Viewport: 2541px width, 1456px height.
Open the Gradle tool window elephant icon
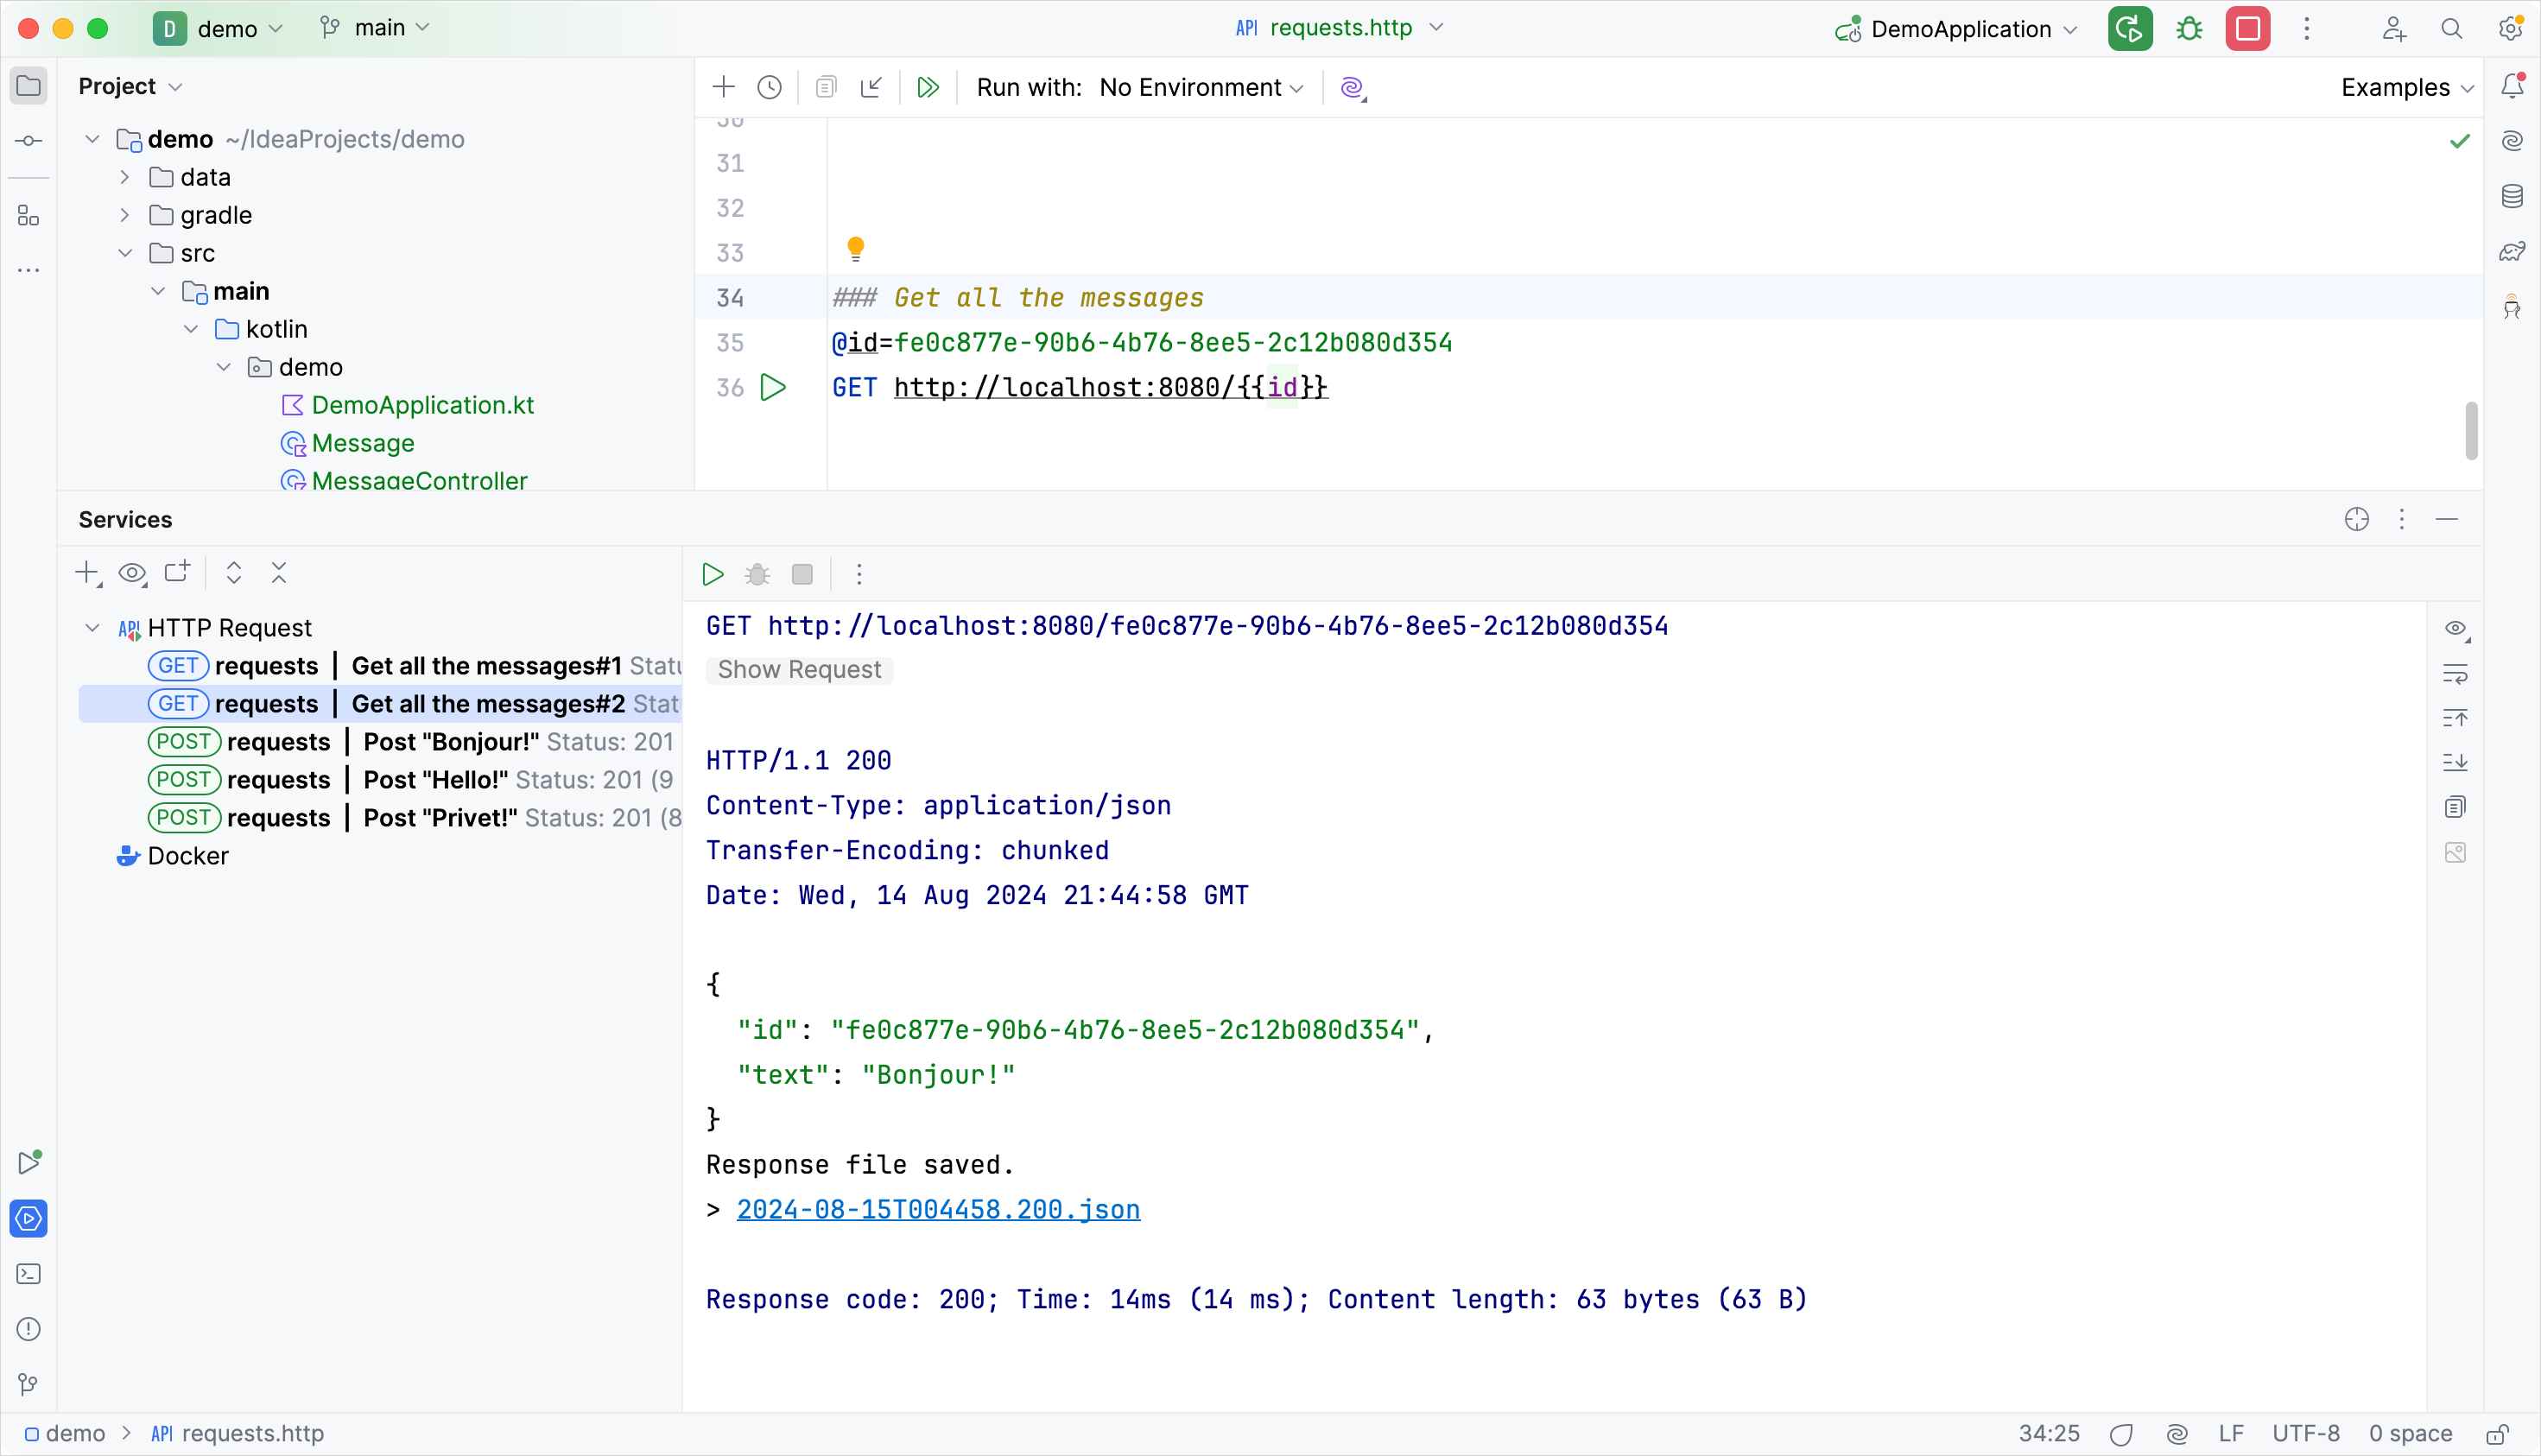(x=2512, y=251)
